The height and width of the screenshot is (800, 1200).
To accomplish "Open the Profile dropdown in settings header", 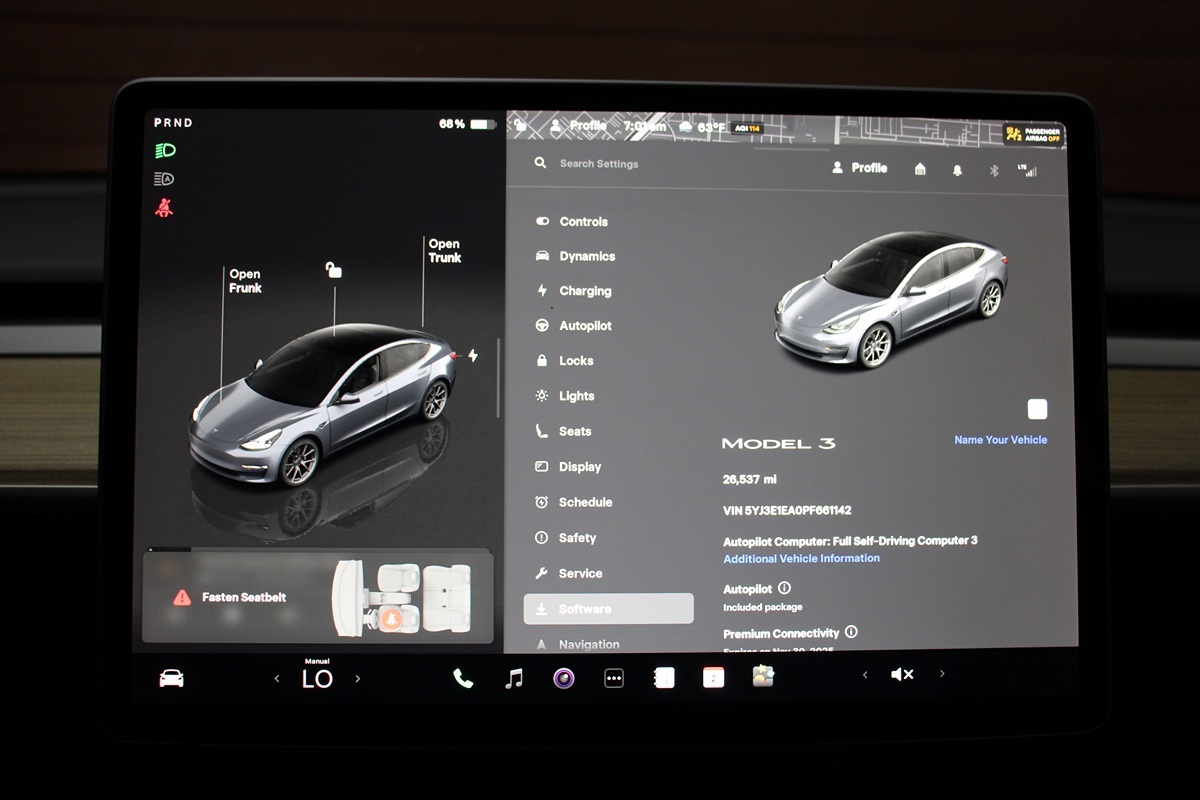I will click(860, 168).
